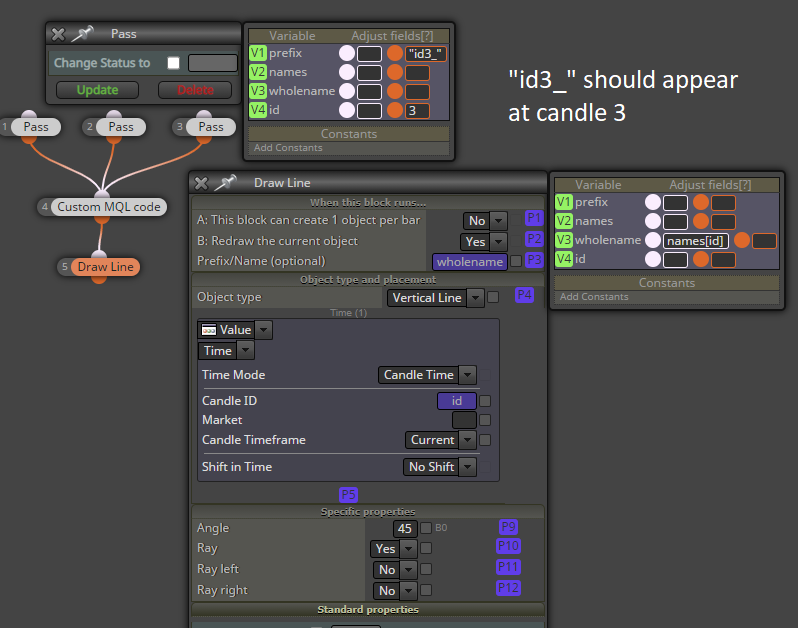Pin the Draw Line panel
The height and width of the screenshot is (628, 798).
tap(225, 182)
